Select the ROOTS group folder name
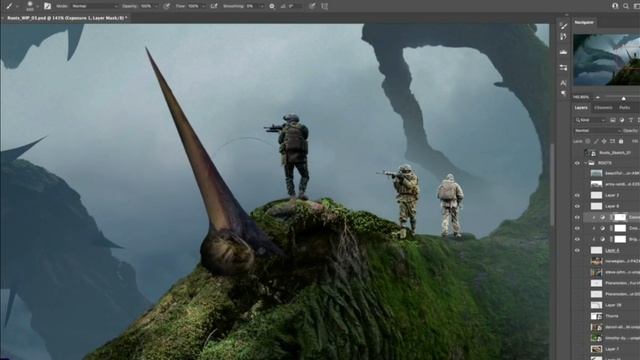 tap(604, 163)
